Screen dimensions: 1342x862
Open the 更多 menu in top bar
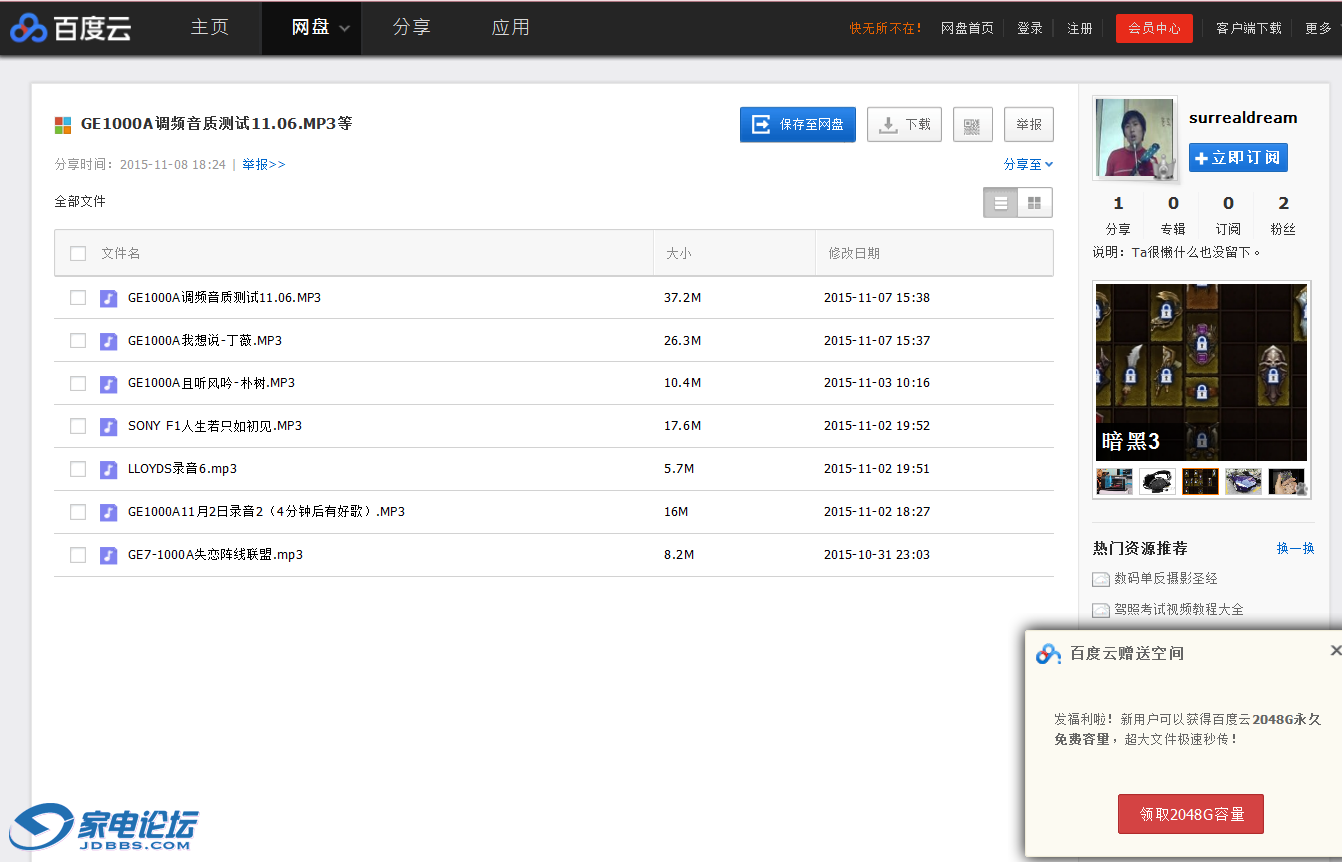tap(1318, 29)
